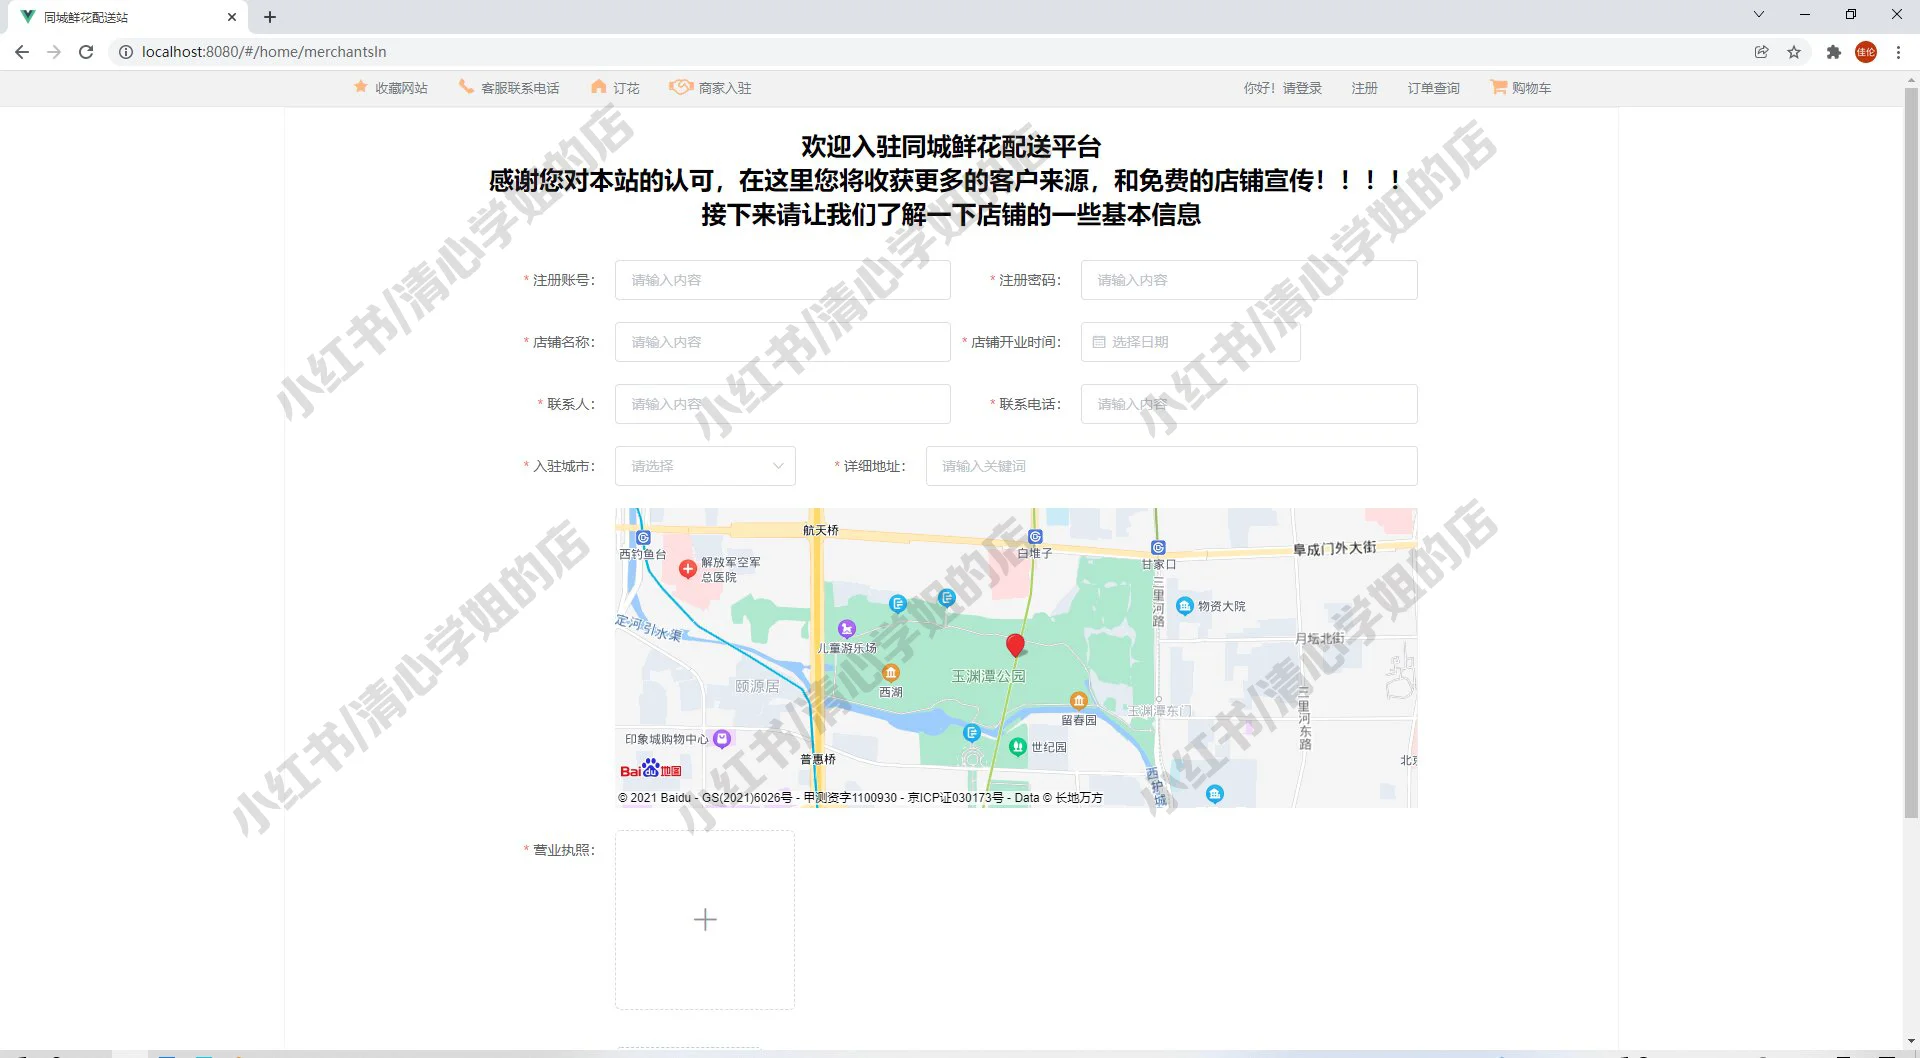Click the 注册 registration link
This screenshot has height=1058, width=1920.
pyautogui.click(x=1364, y=88)
